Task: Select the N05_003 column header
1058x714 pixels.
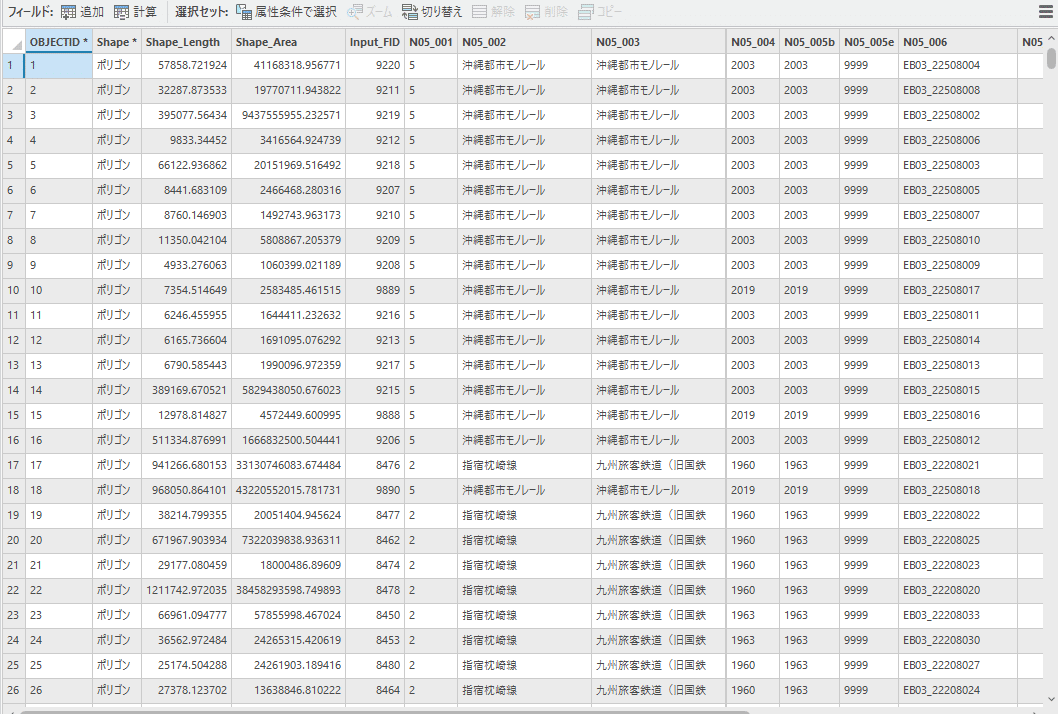Action: click(659, 42)
